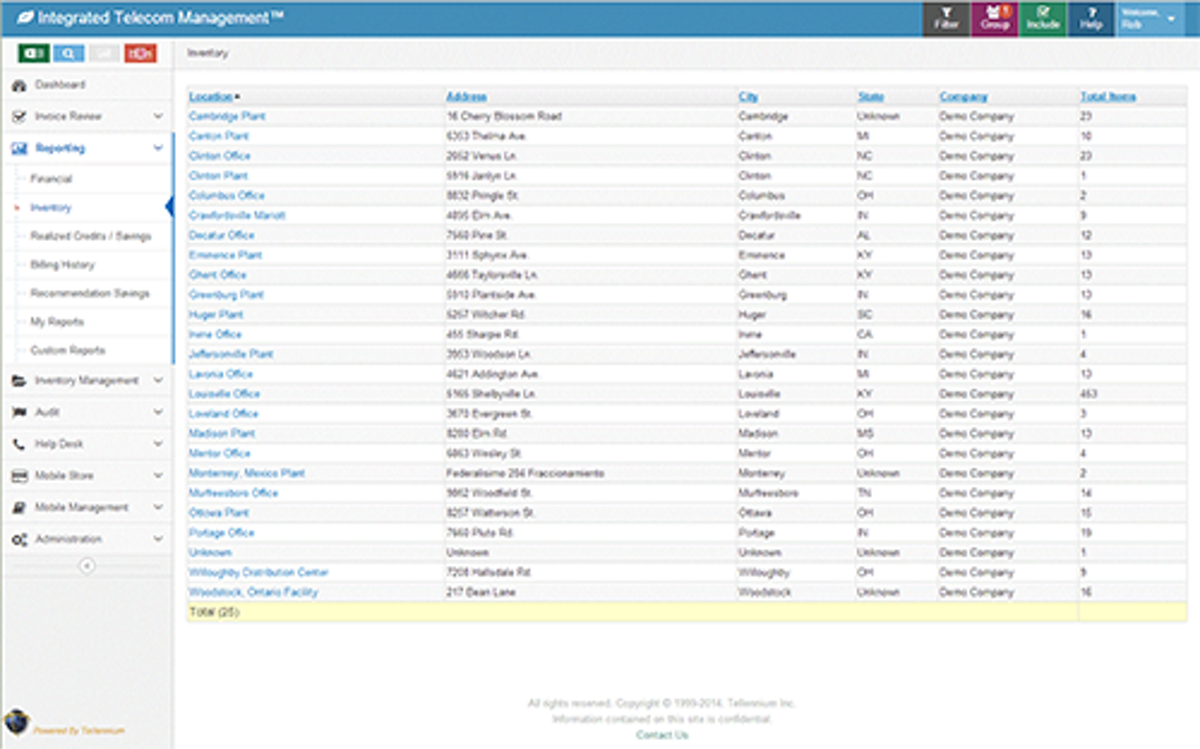1200x749 pixels.
Task: Open the Filter tool in header
Action: click(x=945, y=19)
